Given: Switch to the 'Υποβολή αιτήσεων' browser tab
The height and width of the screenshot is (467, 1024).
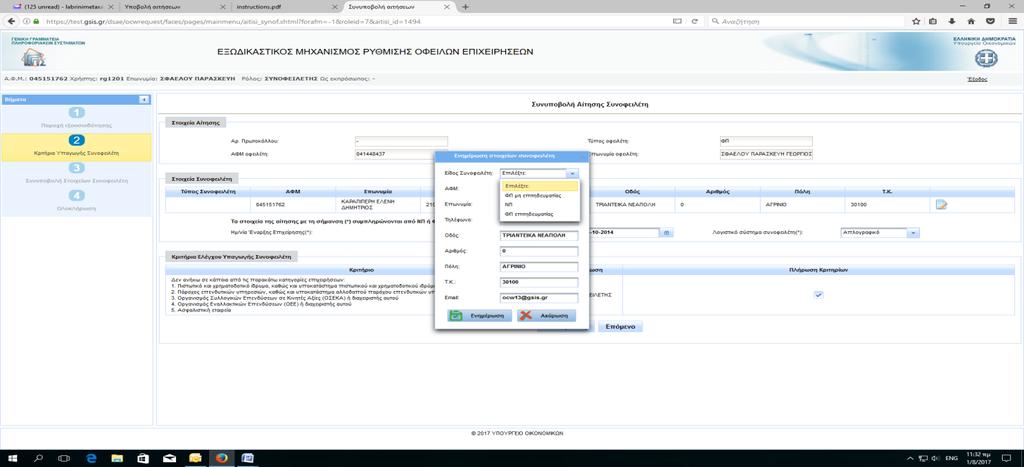Looking at the screenshot, I should tap(171, 6).
